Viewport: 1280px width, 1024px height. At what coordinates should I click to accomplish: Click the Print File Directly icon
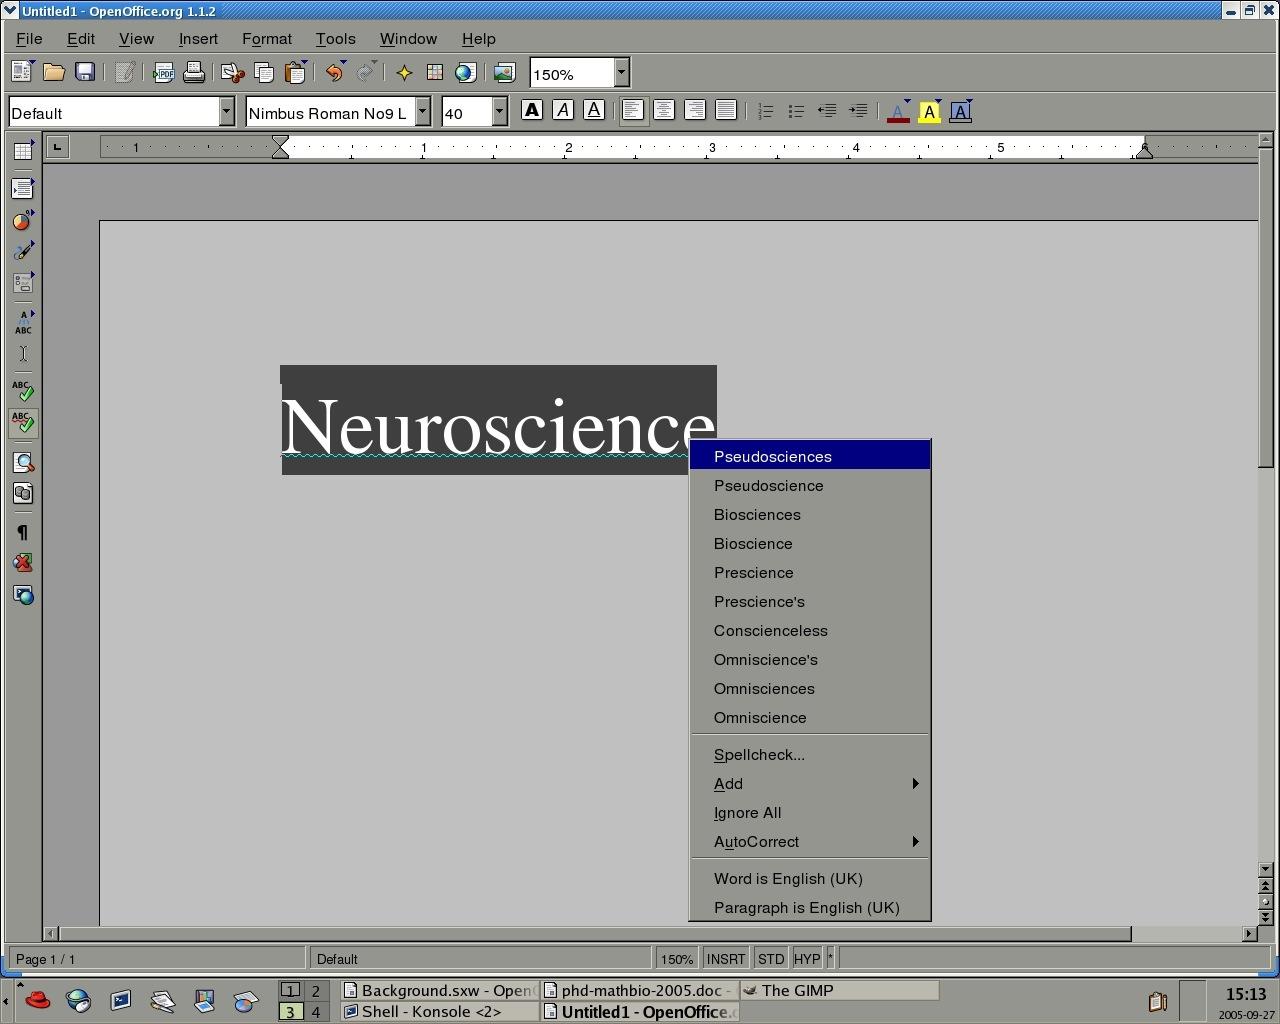coord(194,73)
